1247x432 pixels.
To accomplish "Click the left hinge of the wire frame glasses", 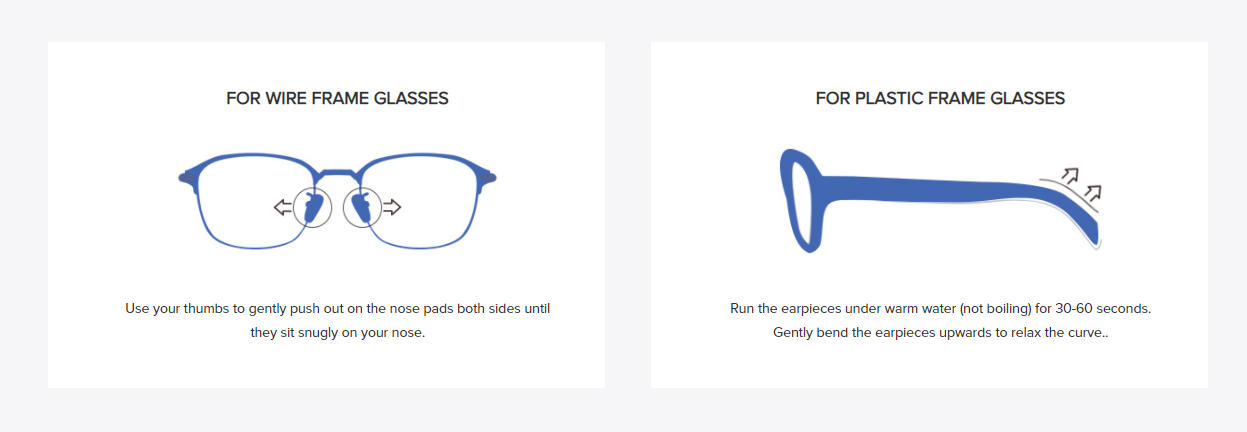I will tap(188, 178).
